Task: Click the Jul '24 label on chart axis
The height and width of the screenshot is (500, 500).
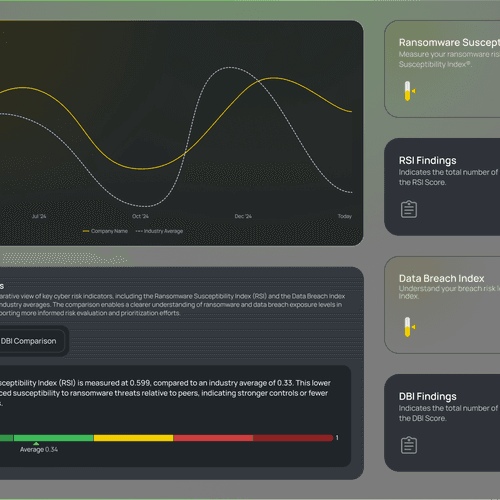Action: pos(39,216)
